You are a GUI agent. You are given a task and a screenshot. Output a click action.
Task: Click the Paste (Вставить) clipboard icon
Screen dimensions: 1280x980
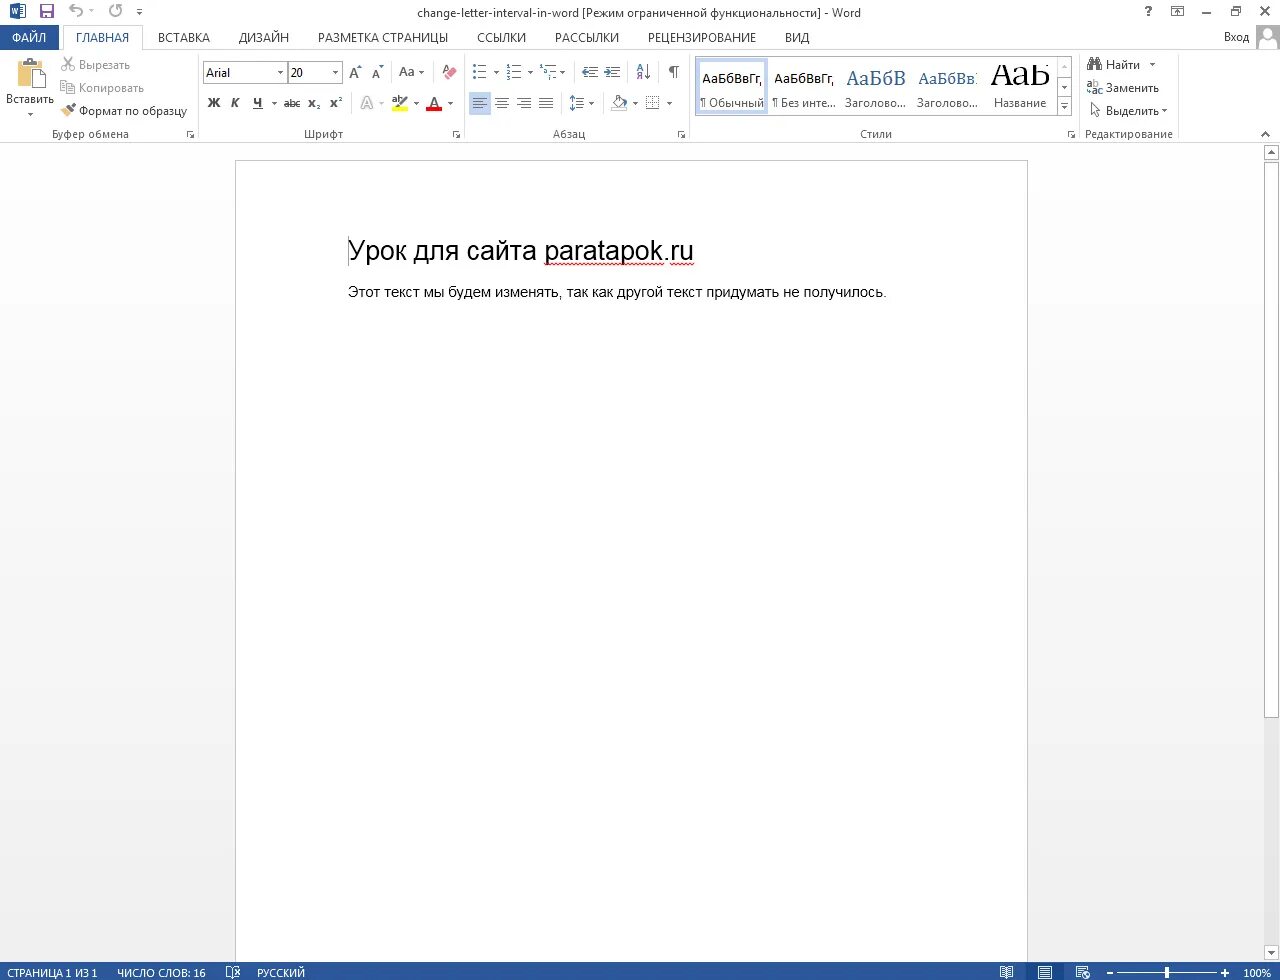click(31, 74)
